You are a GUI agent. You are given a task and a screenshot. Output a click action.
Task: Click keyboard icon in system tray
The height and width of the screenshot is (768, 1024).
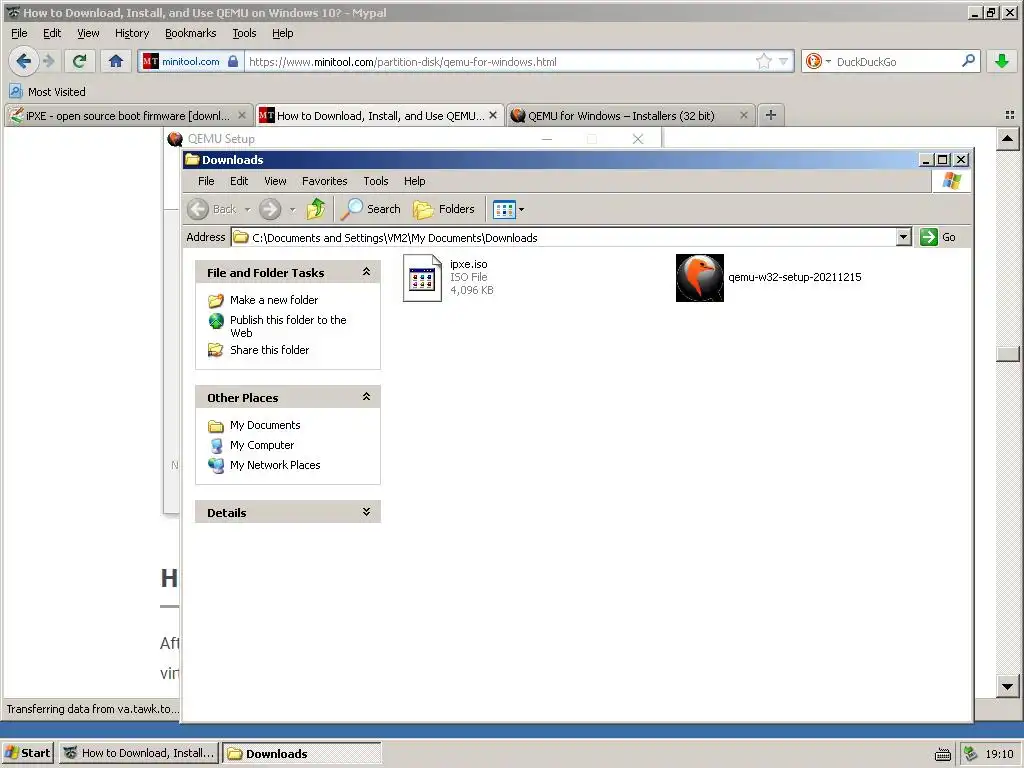[942, 754]
